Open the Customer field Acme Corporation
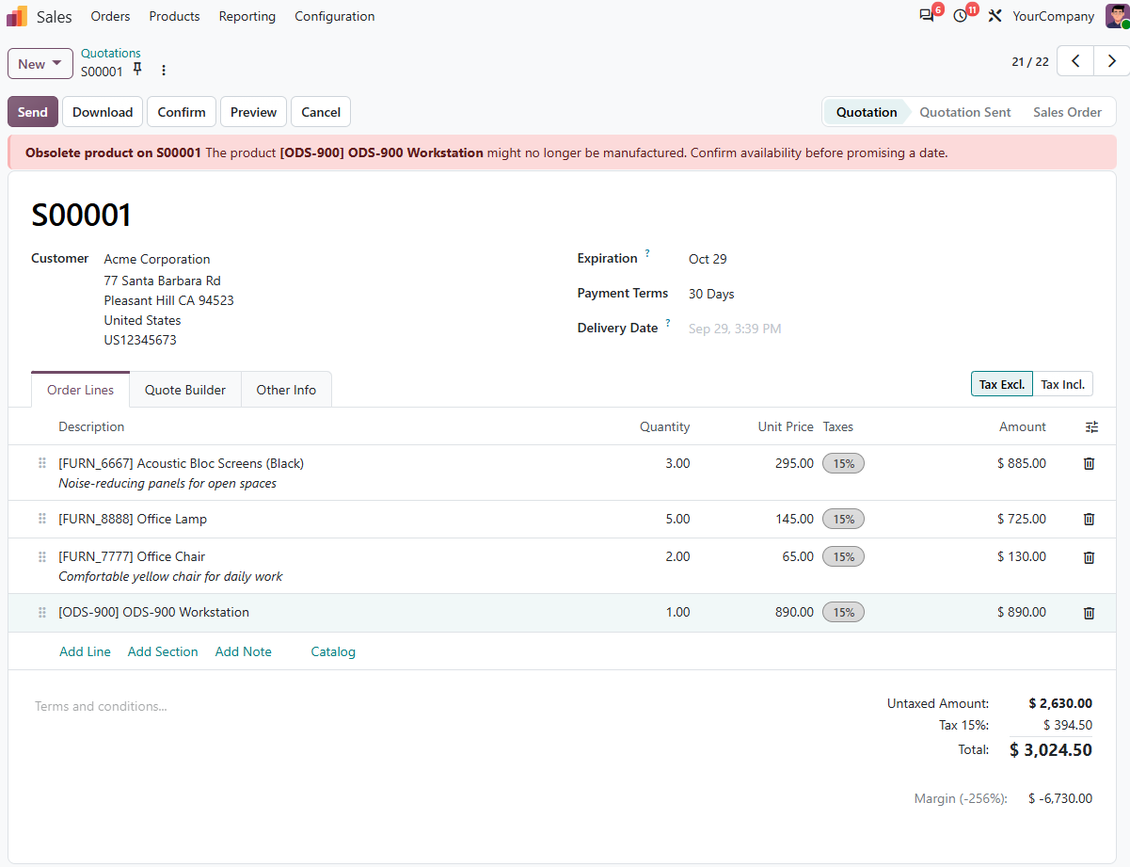The height and width of the screenshot is (867, 1130). 157,259
